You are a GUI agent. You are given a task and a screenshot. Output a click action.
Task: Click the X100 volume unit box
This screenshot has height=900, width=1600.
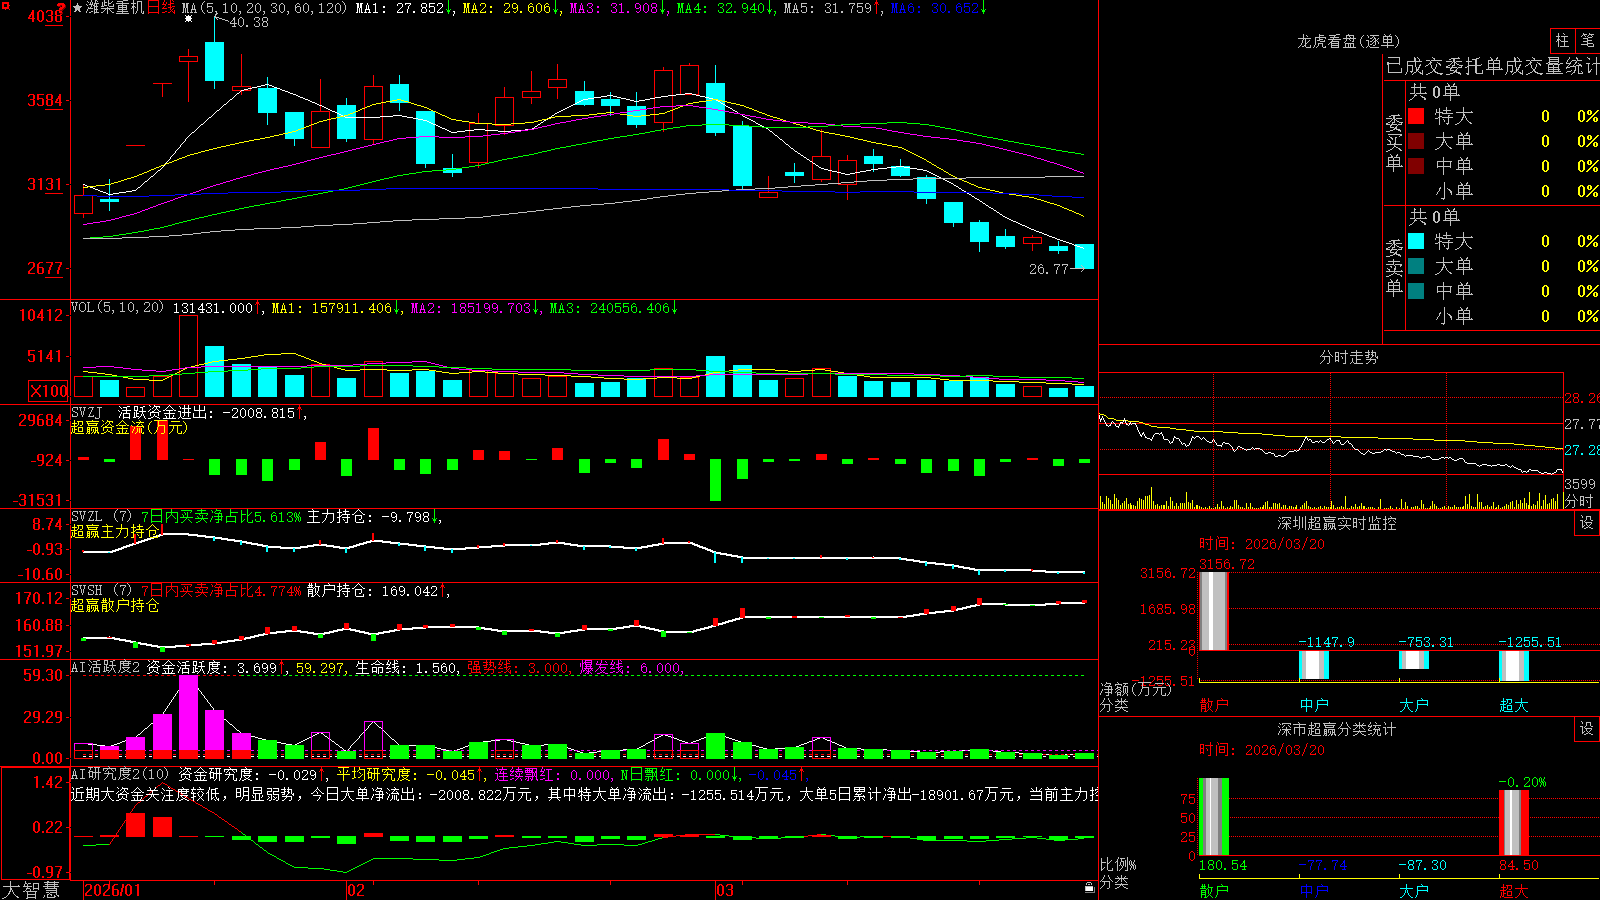pos(49,391)
